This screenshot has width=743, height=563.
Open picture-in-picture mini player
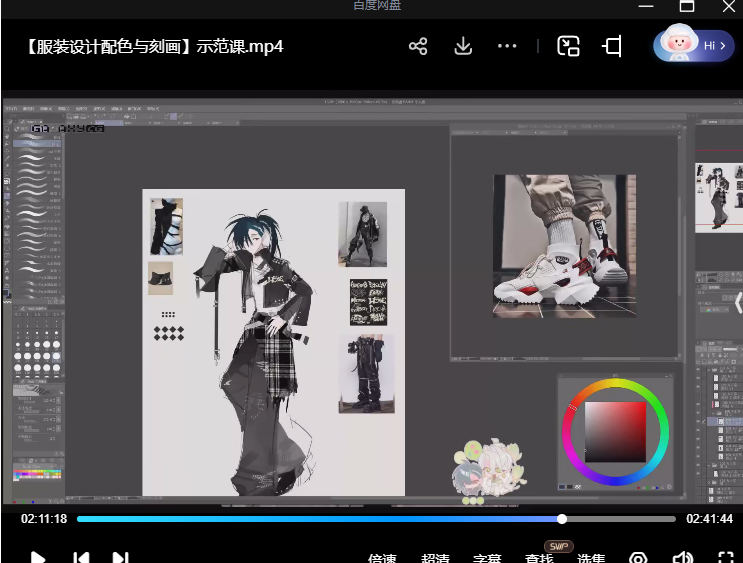569,46
